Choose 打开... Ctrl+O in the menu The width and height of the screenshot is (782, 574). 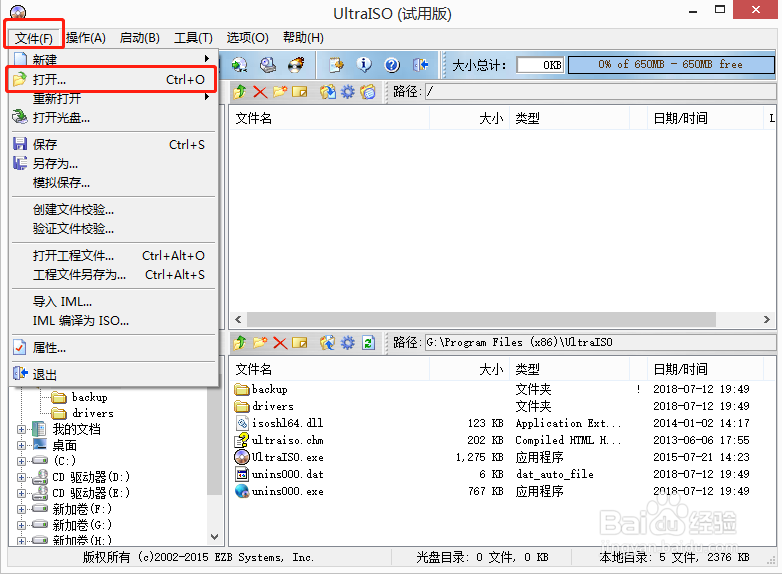click(113, 79)
